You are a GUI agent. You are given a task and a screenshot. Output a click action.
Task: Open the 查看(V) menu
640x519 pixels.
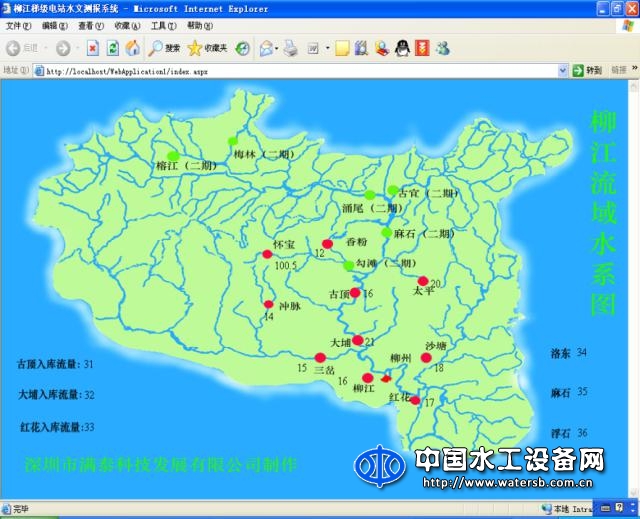(91, 26)
